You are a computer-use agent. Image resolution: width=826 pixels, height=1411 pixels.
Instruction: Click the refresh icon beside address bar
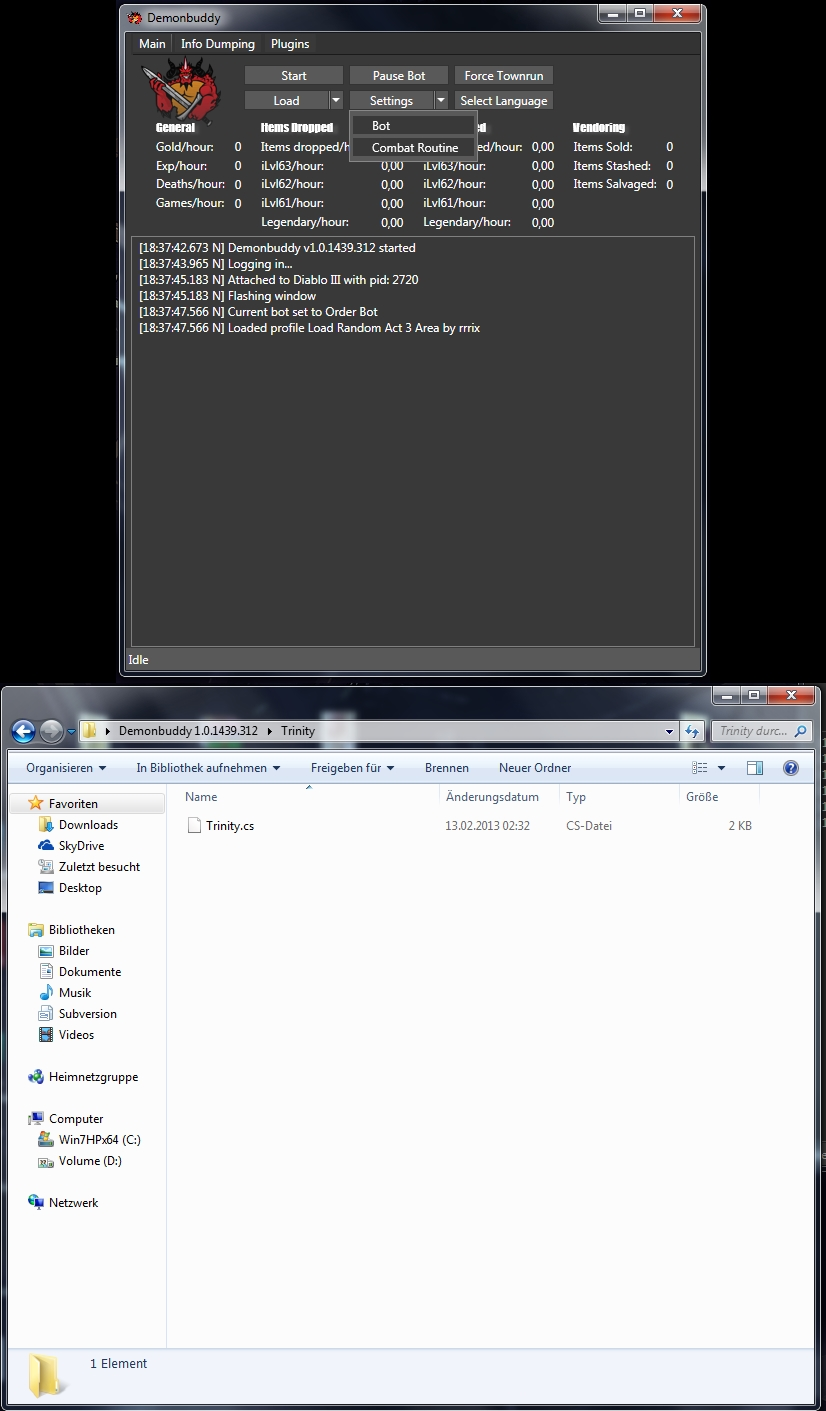(693, 731)
